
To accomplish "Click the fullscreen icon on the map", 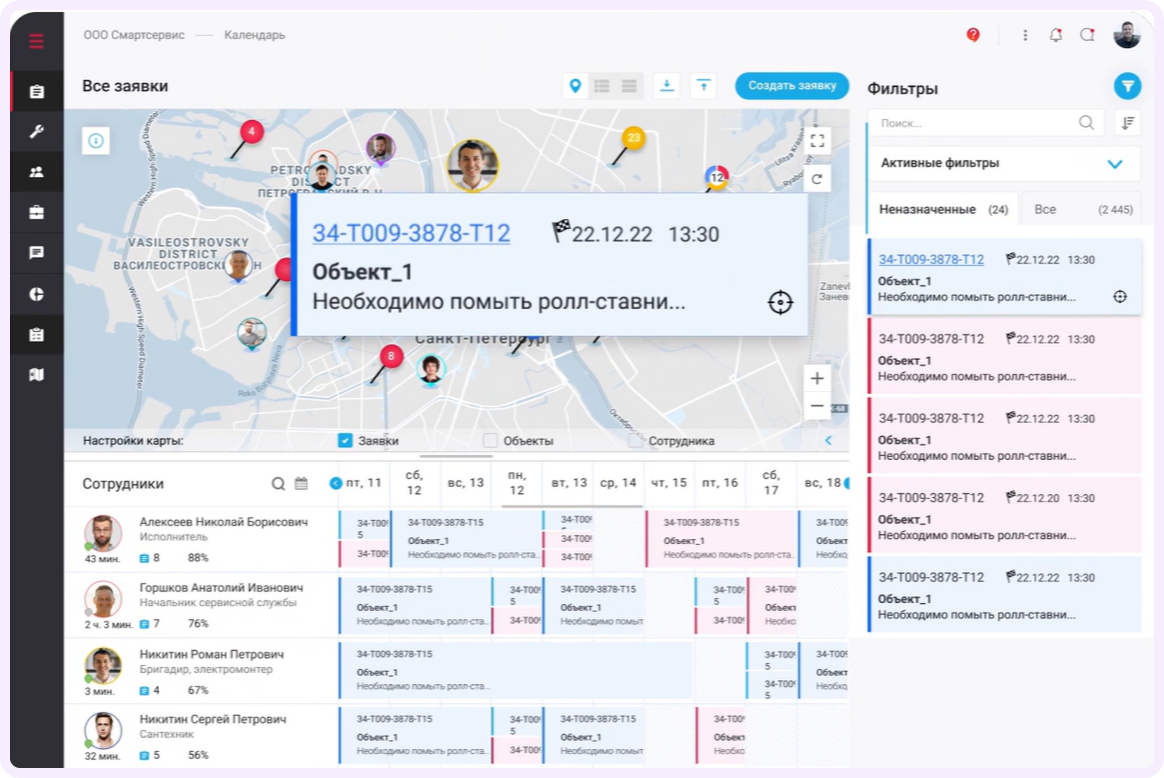I will tap(817, 141).
